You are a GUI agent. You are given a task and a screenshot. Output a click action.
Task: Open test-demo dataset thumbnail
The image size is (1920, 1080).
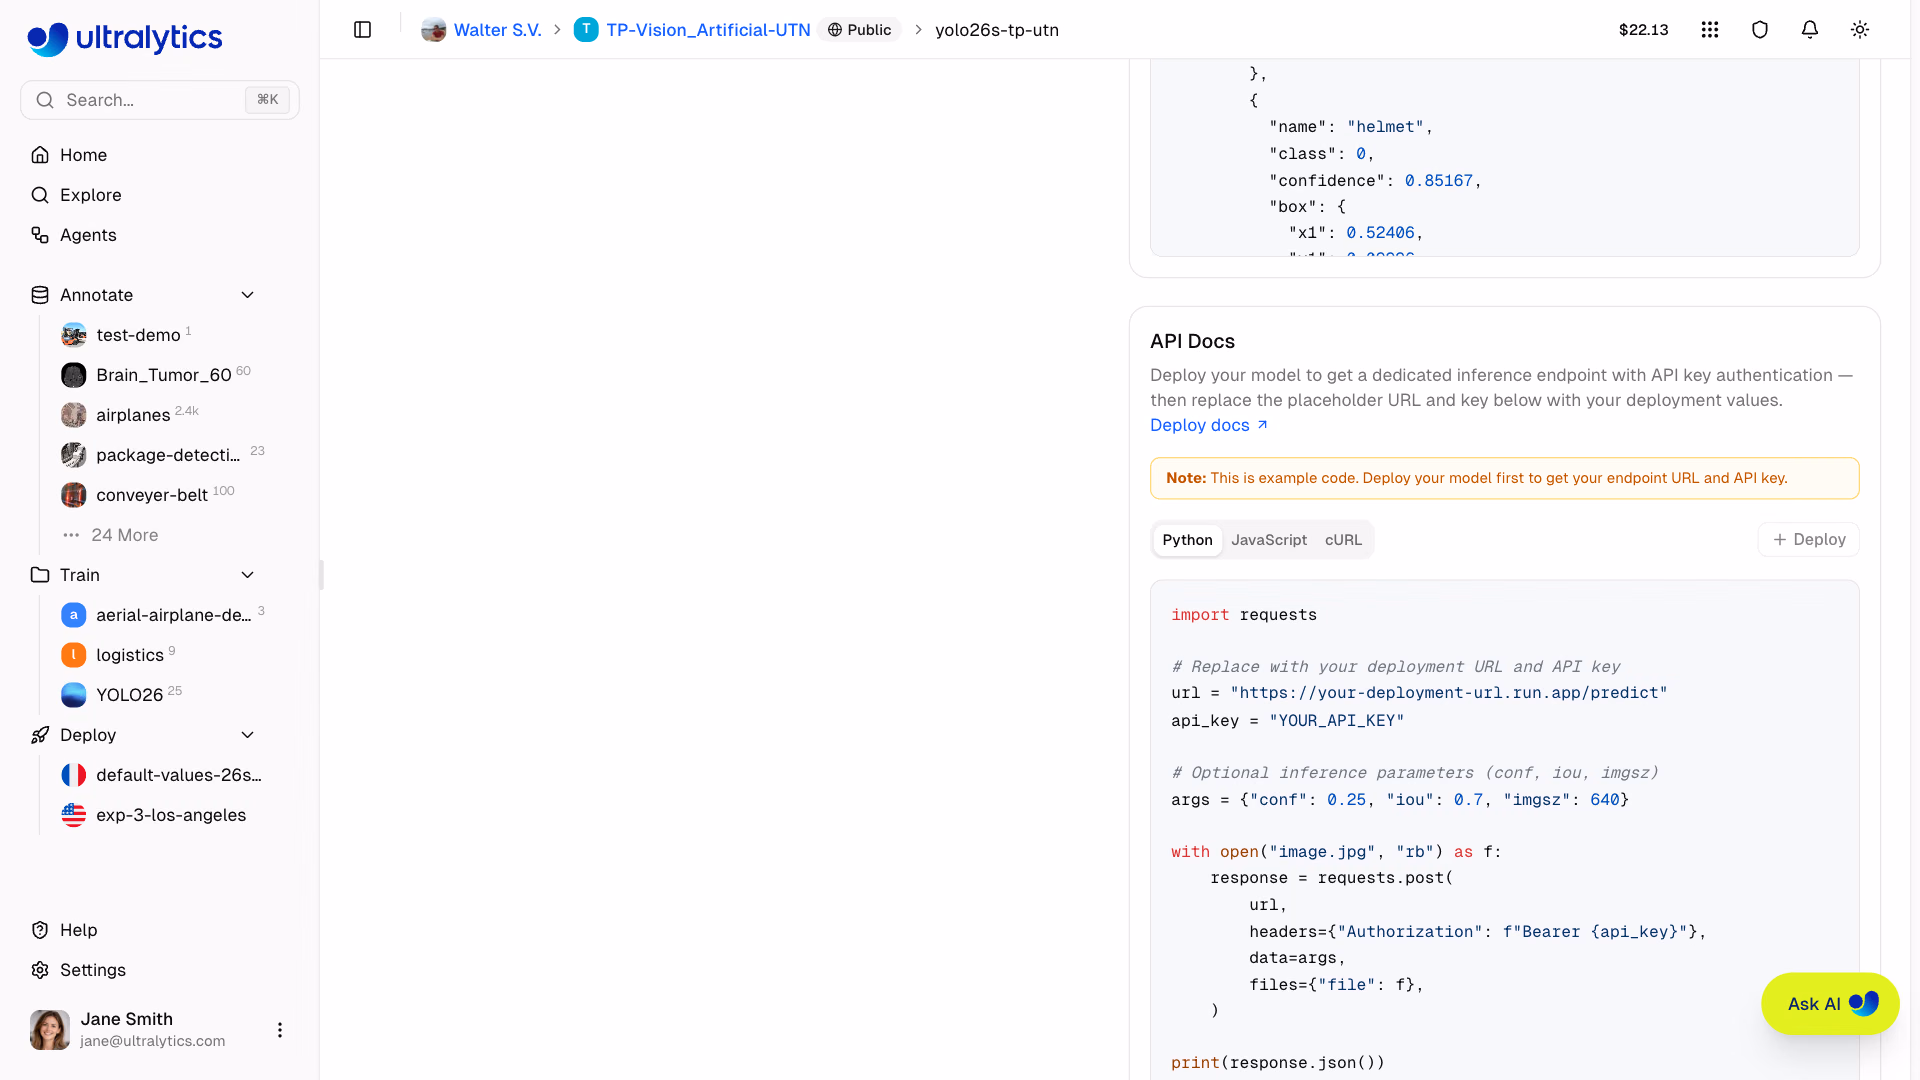coord(74,335)
